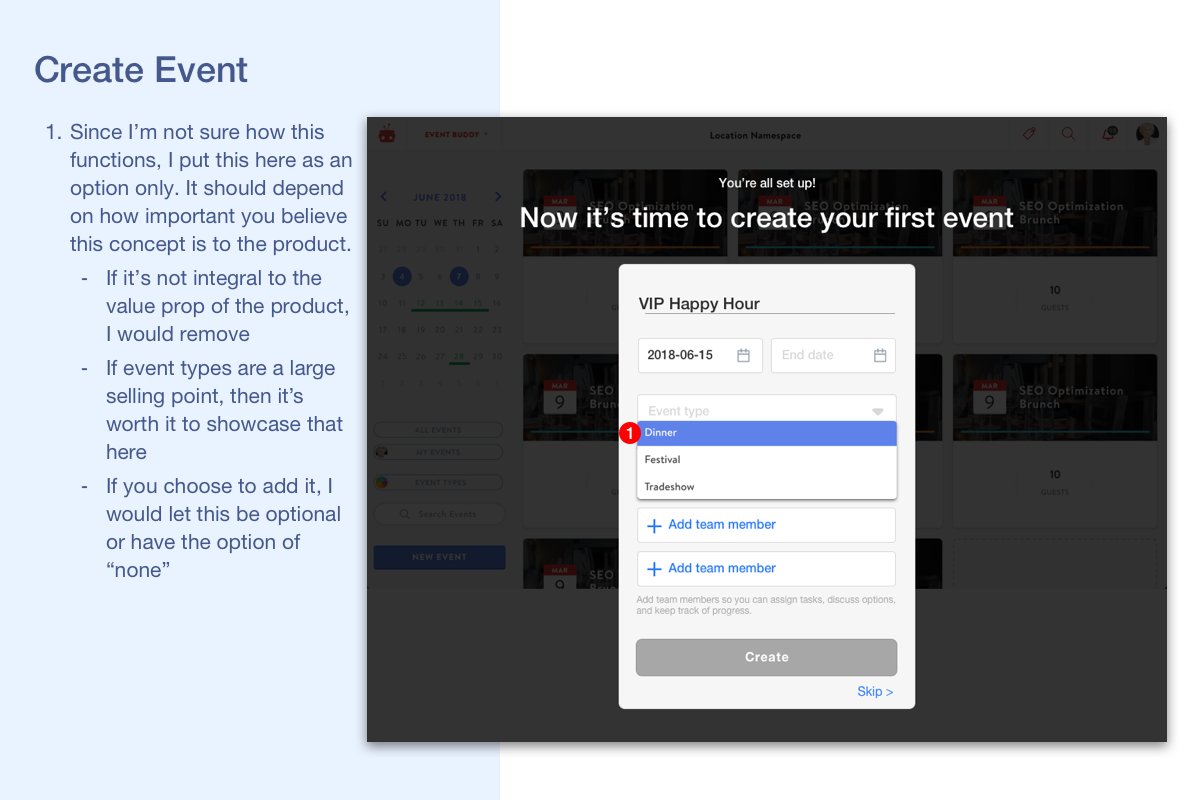The height and width of the screenshot is (800, 1200).
Task: Click note text 'have the option of none'
Action: click(x=203, y=556)
